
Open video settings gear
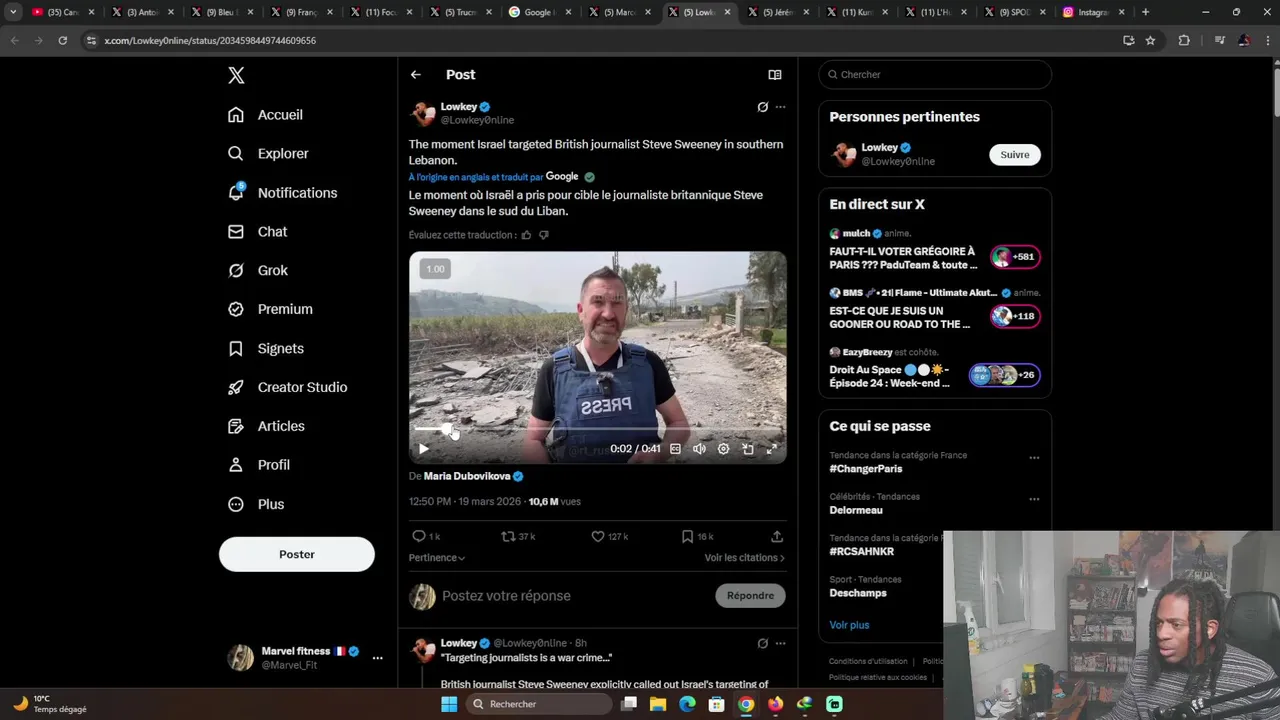(723, 449)
